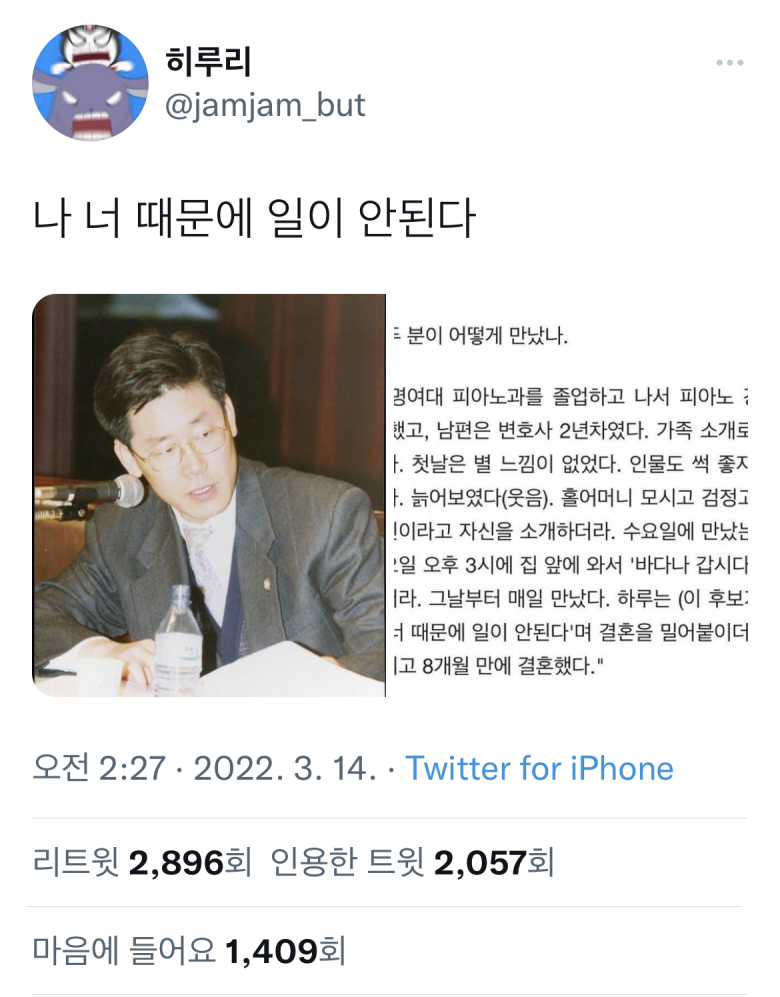Open the @jamjam_but handle profile
The width and height of the screenshot is (780, 997).
[265, 105]
